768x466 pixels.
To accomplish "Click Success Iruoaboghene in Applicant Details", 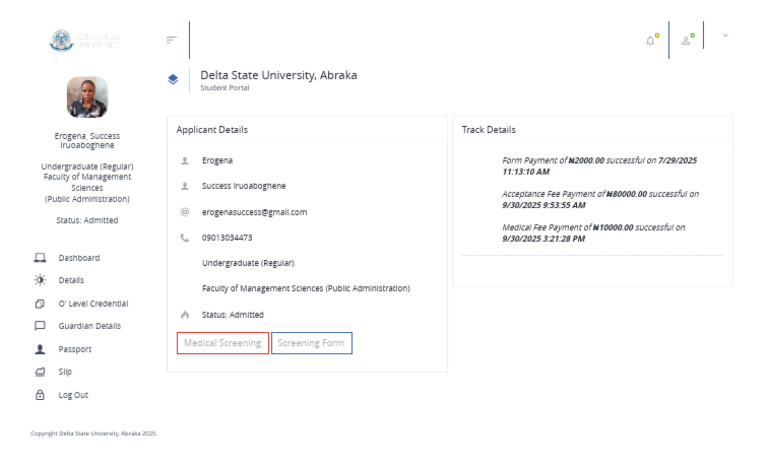I will (243, 186).
